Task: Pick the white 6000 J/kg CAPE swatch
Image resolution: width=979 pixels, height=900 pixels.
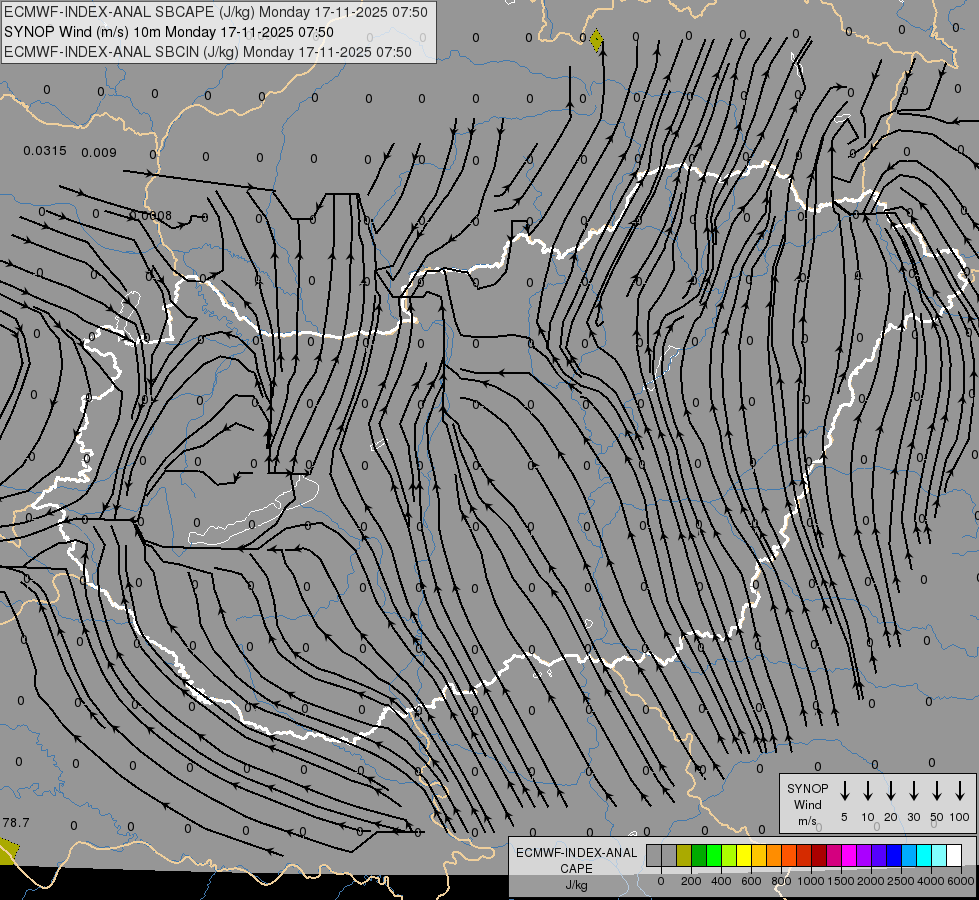Action: pos(954,855)
